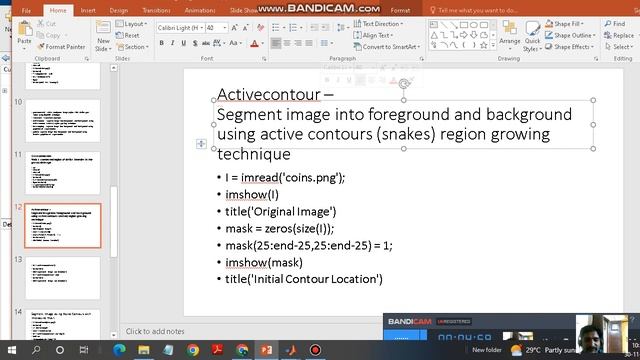Open the Font dialog launcher

click(x=264, y=59)
